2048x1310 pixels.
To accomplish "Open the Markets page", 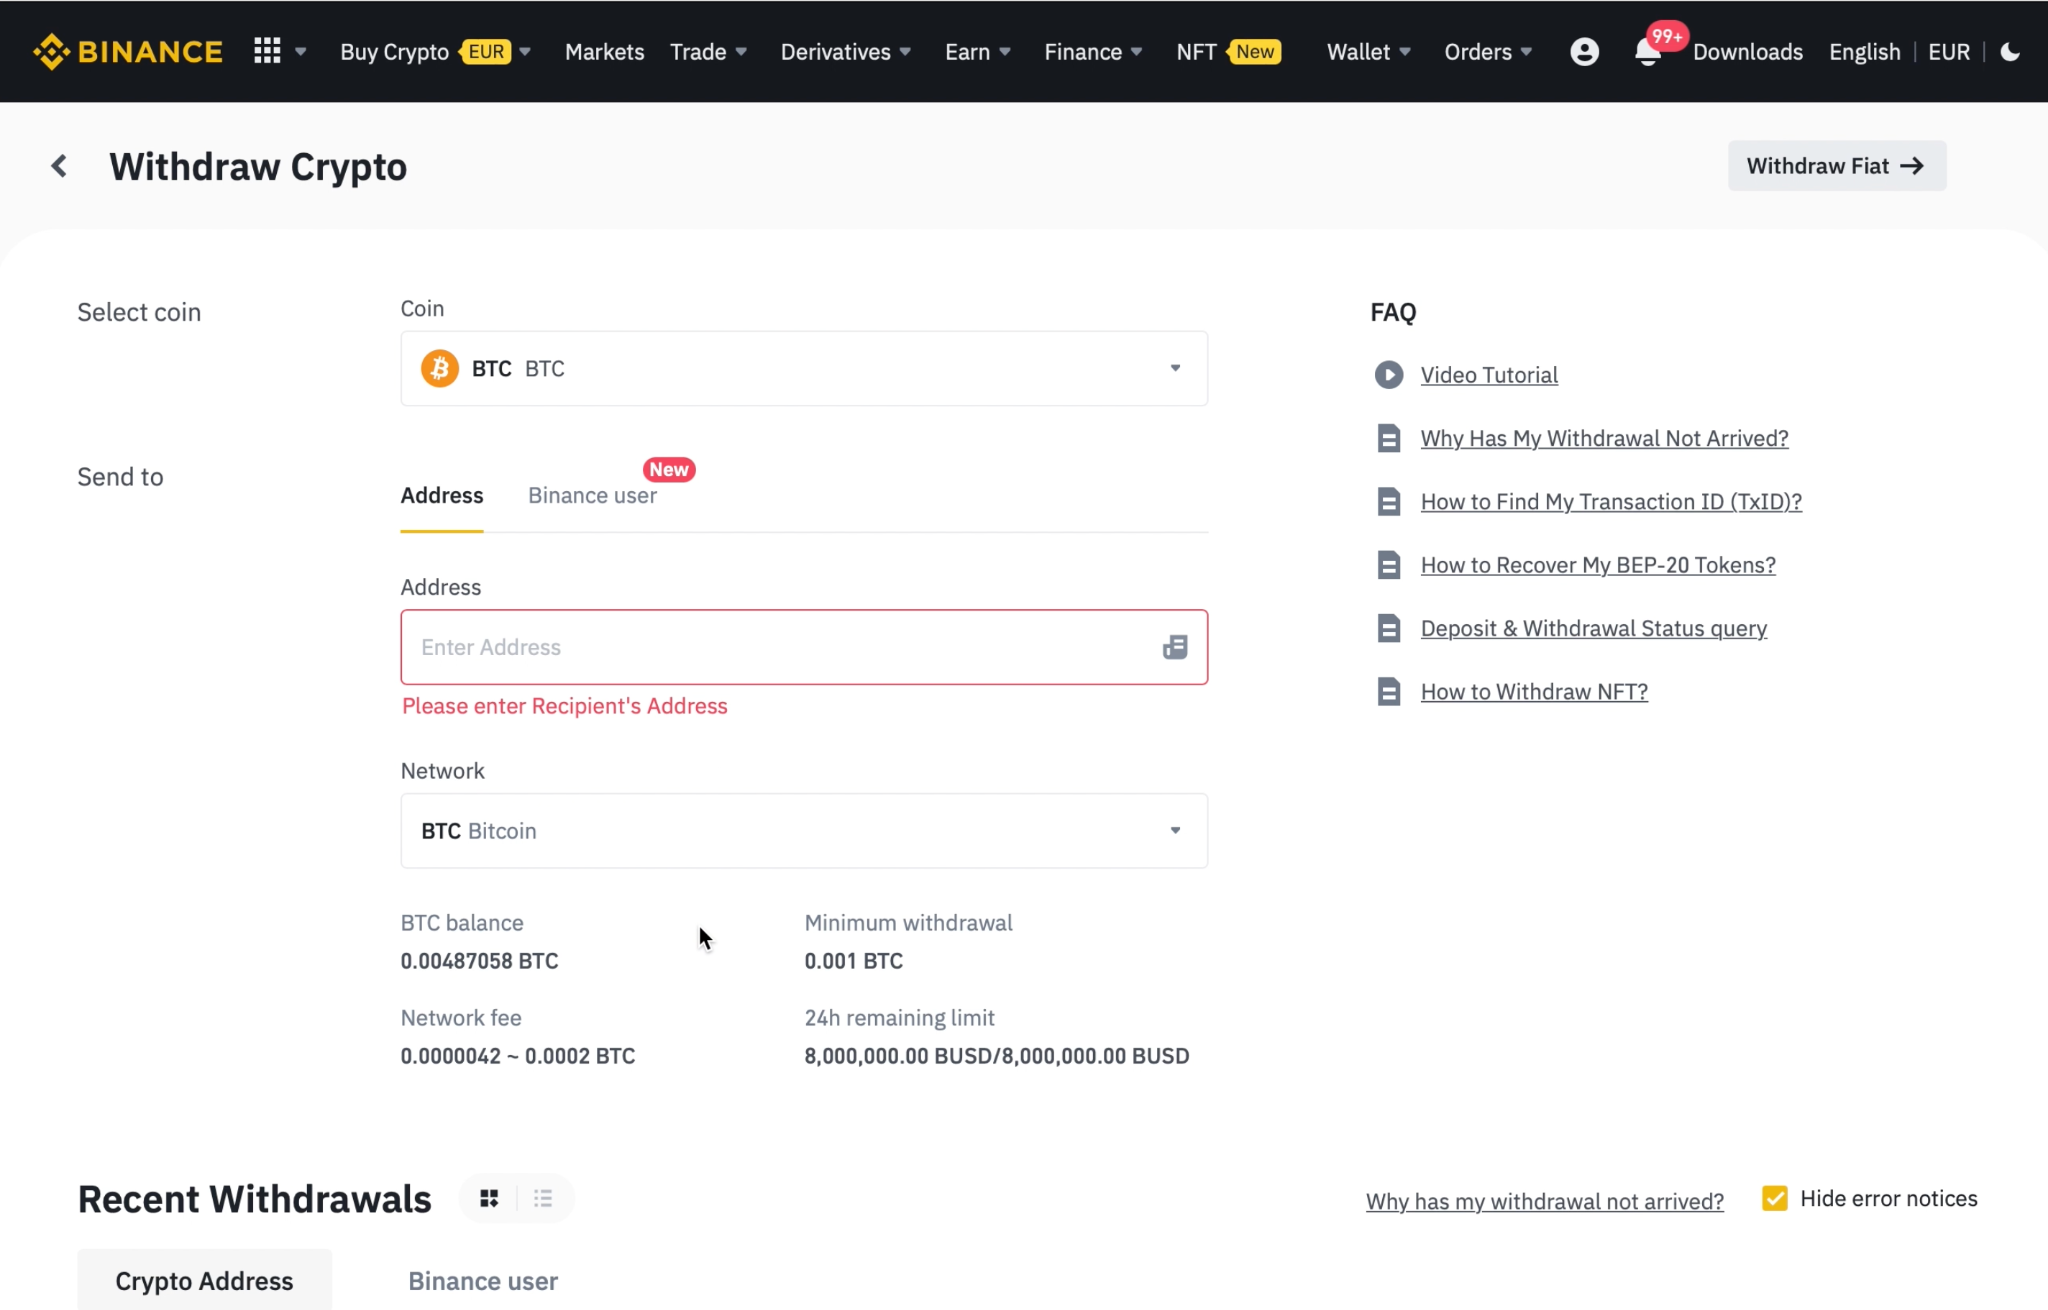I will (604, 52).
